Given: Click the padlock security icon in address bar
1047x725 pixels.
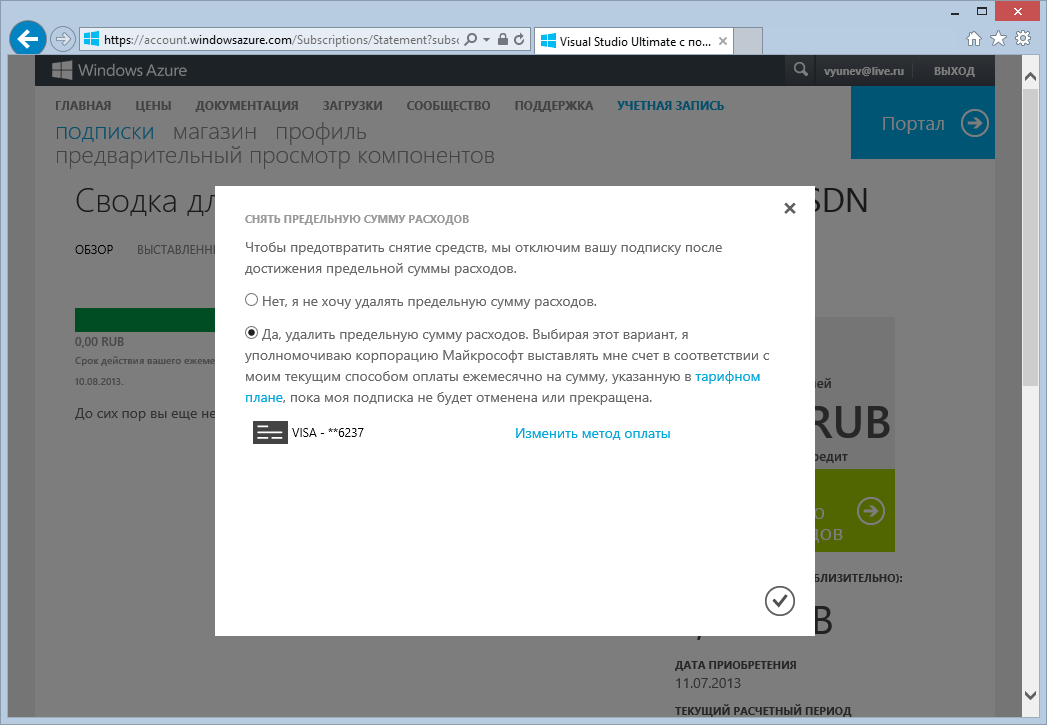Looking at the screenshot, I should point(503,39).
